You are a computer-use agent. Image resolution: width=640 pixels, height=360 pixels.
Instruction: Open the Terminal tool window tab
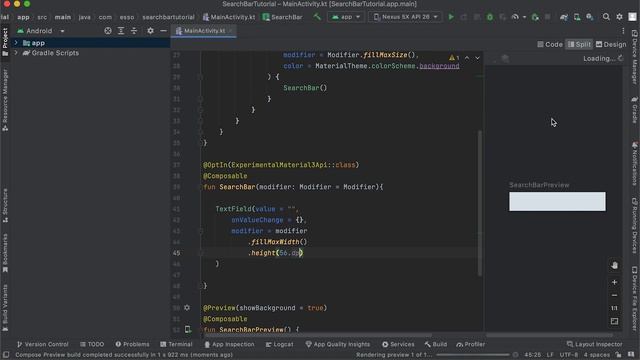tap(176, 344)
